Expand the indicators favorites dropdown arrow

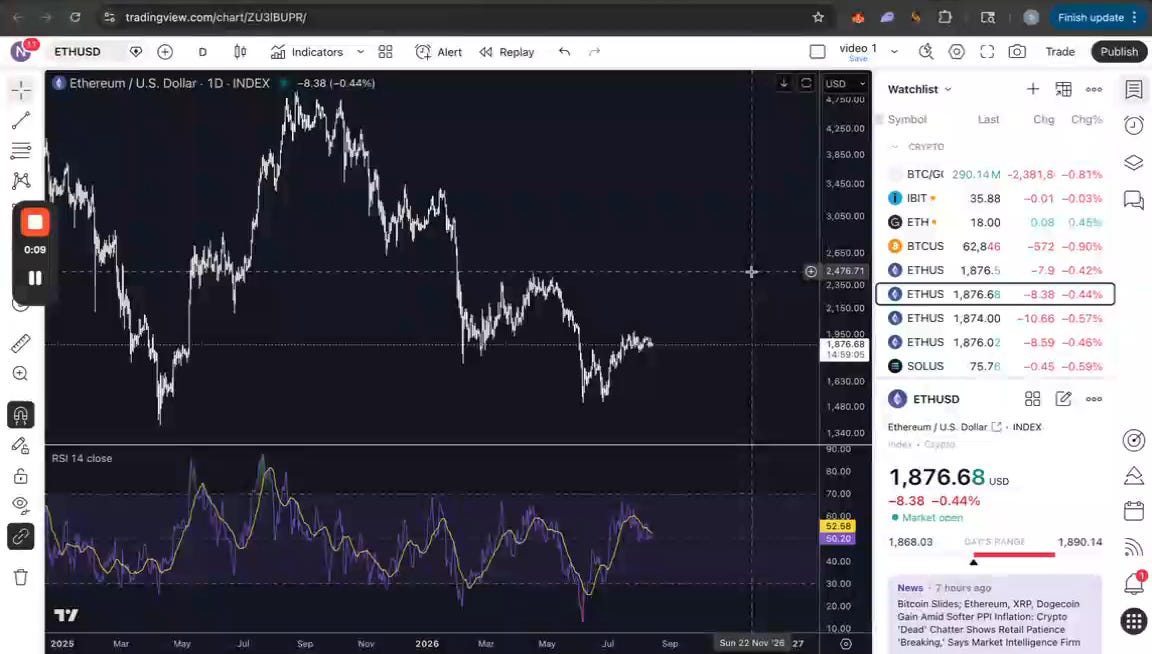(x=360, y=51)
